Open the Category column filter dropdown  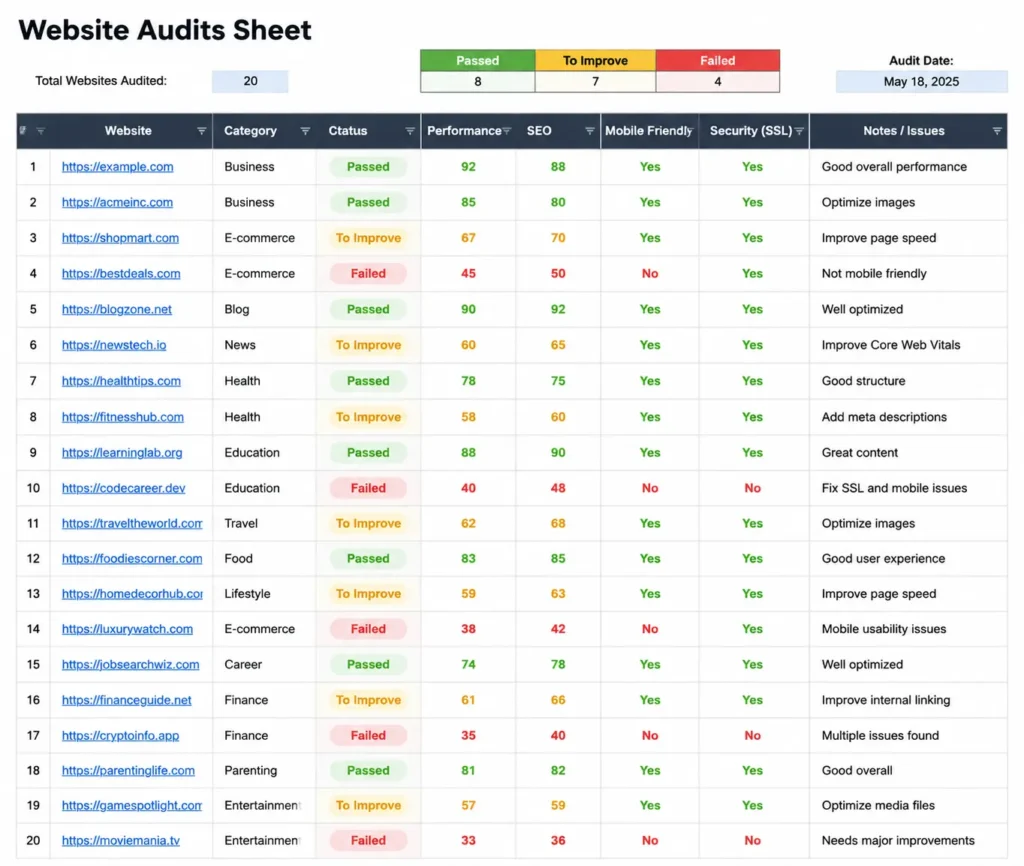click(x=305, y=131)
